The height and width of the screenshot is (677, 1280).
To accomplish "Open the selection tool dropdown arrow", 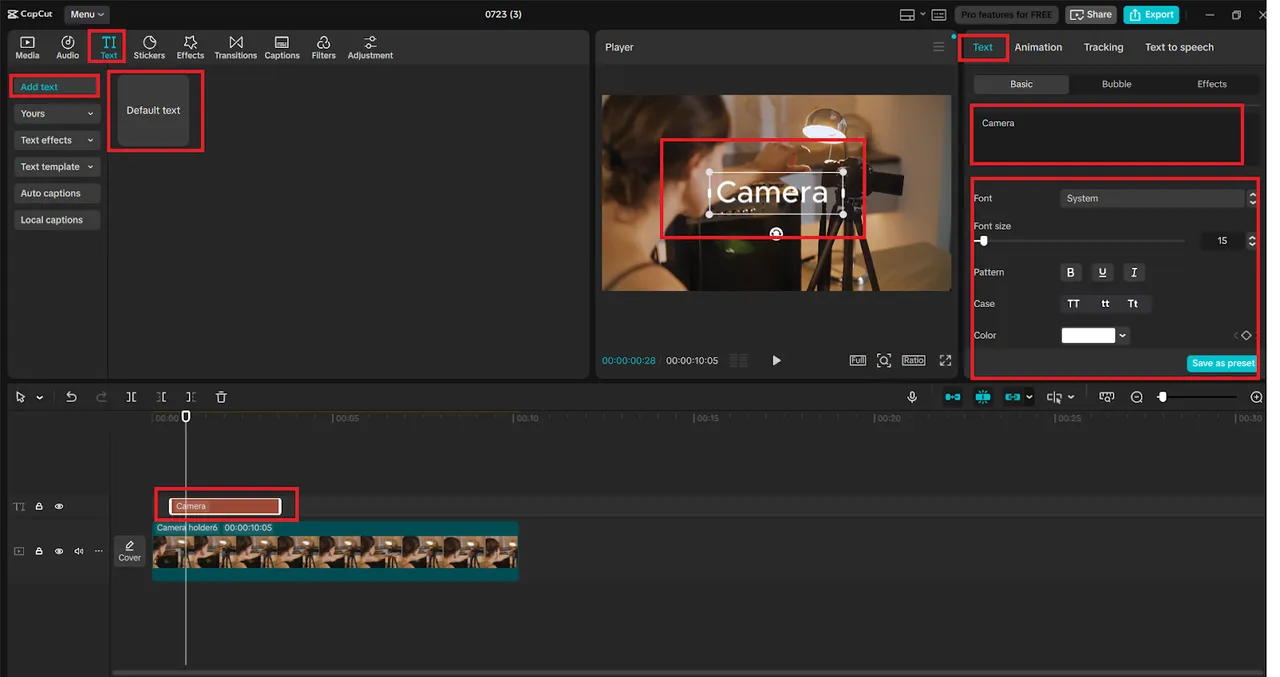I will point(40,397).
